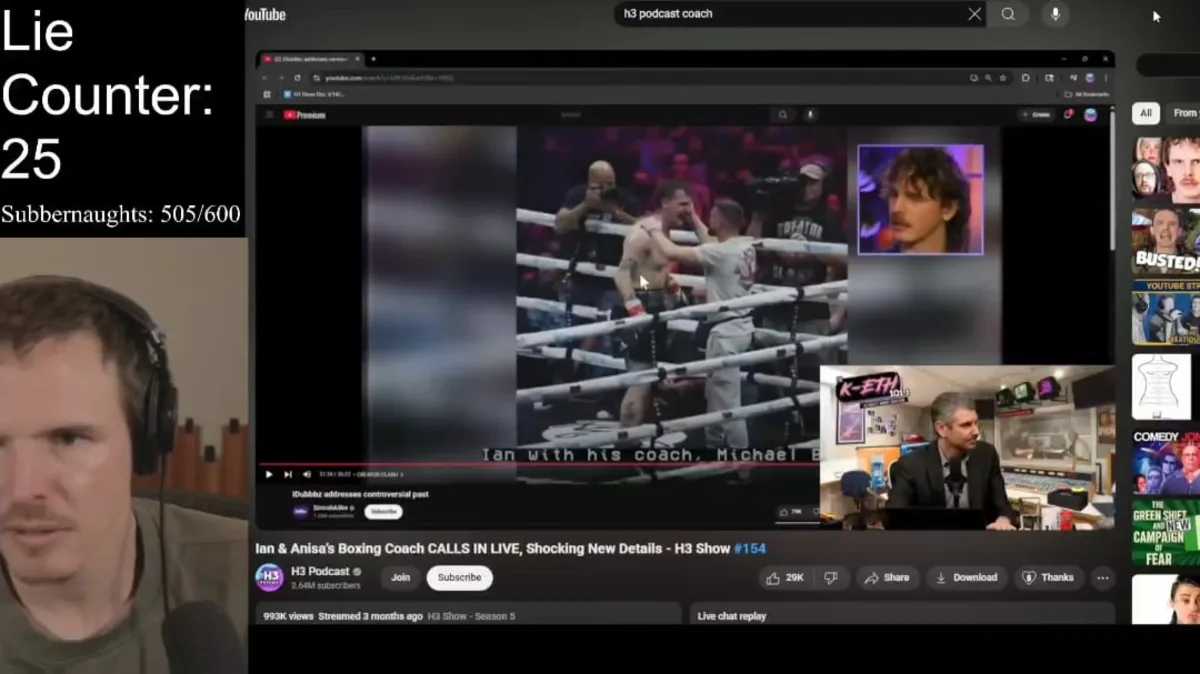Play the embedded iDubbbz video

pyautogui.click(x=268, y=474)
